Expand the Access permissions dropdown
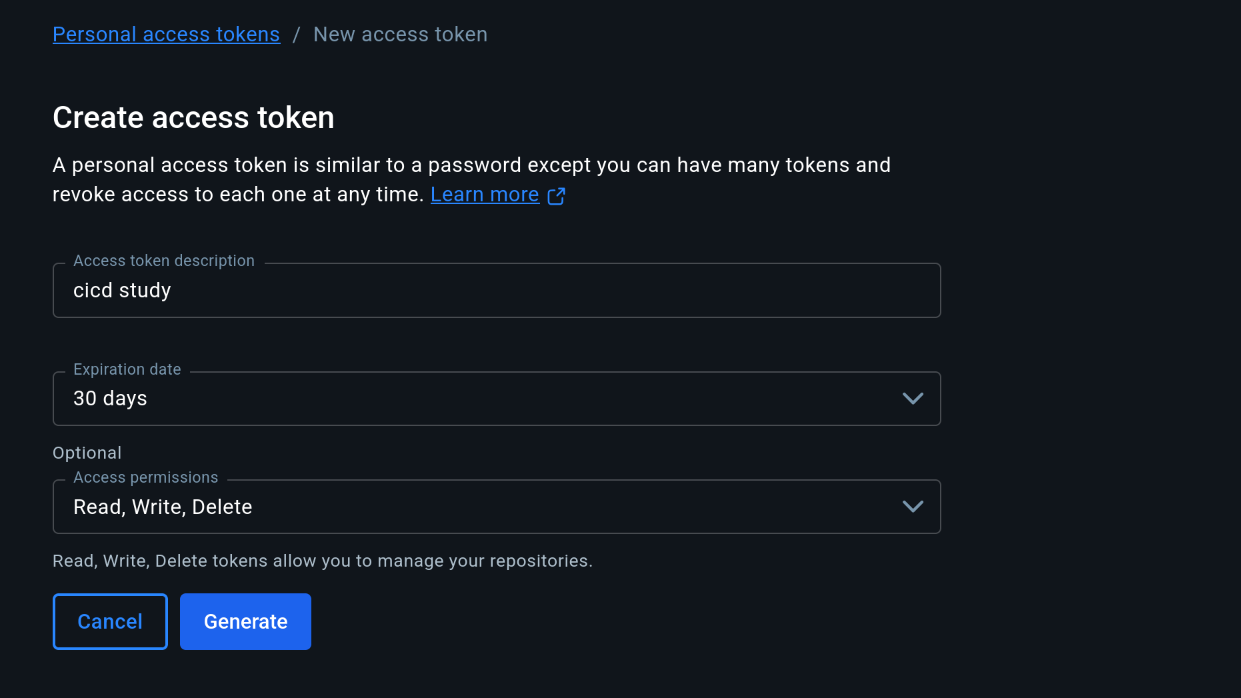The image size is (1241, 698). click(496, 506)
